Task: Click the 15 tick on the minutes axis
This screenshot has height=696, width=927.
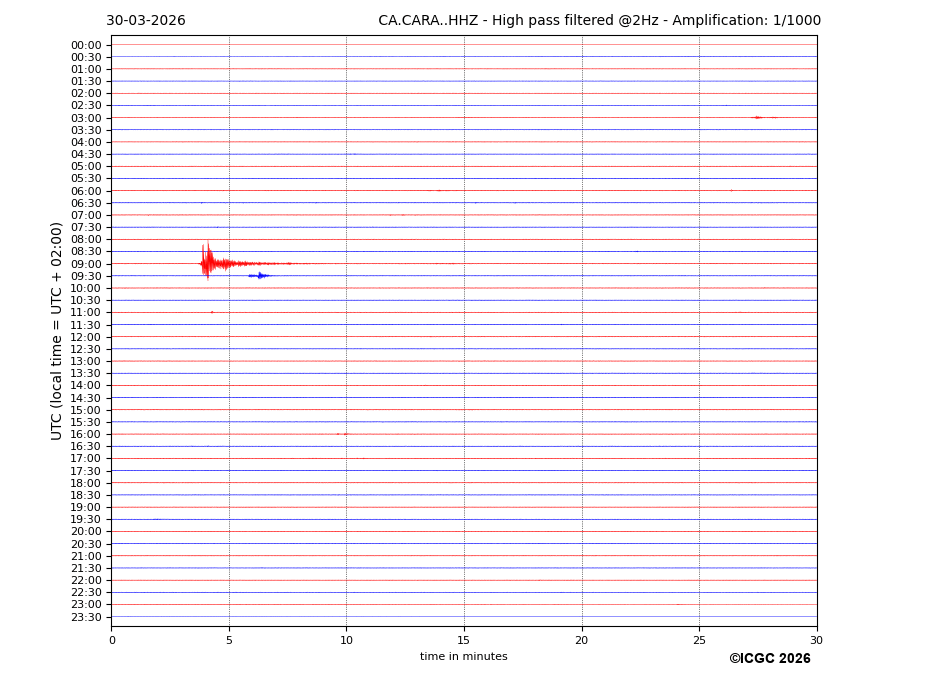Action: (x=464, y=640)
